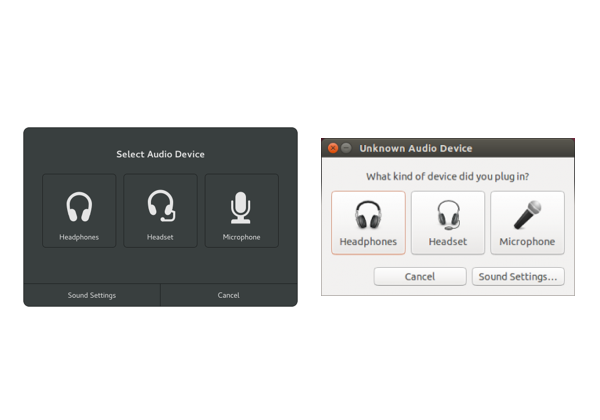Click the "Headset" text in the light dialog
The image size is (600, 420).
447,242
